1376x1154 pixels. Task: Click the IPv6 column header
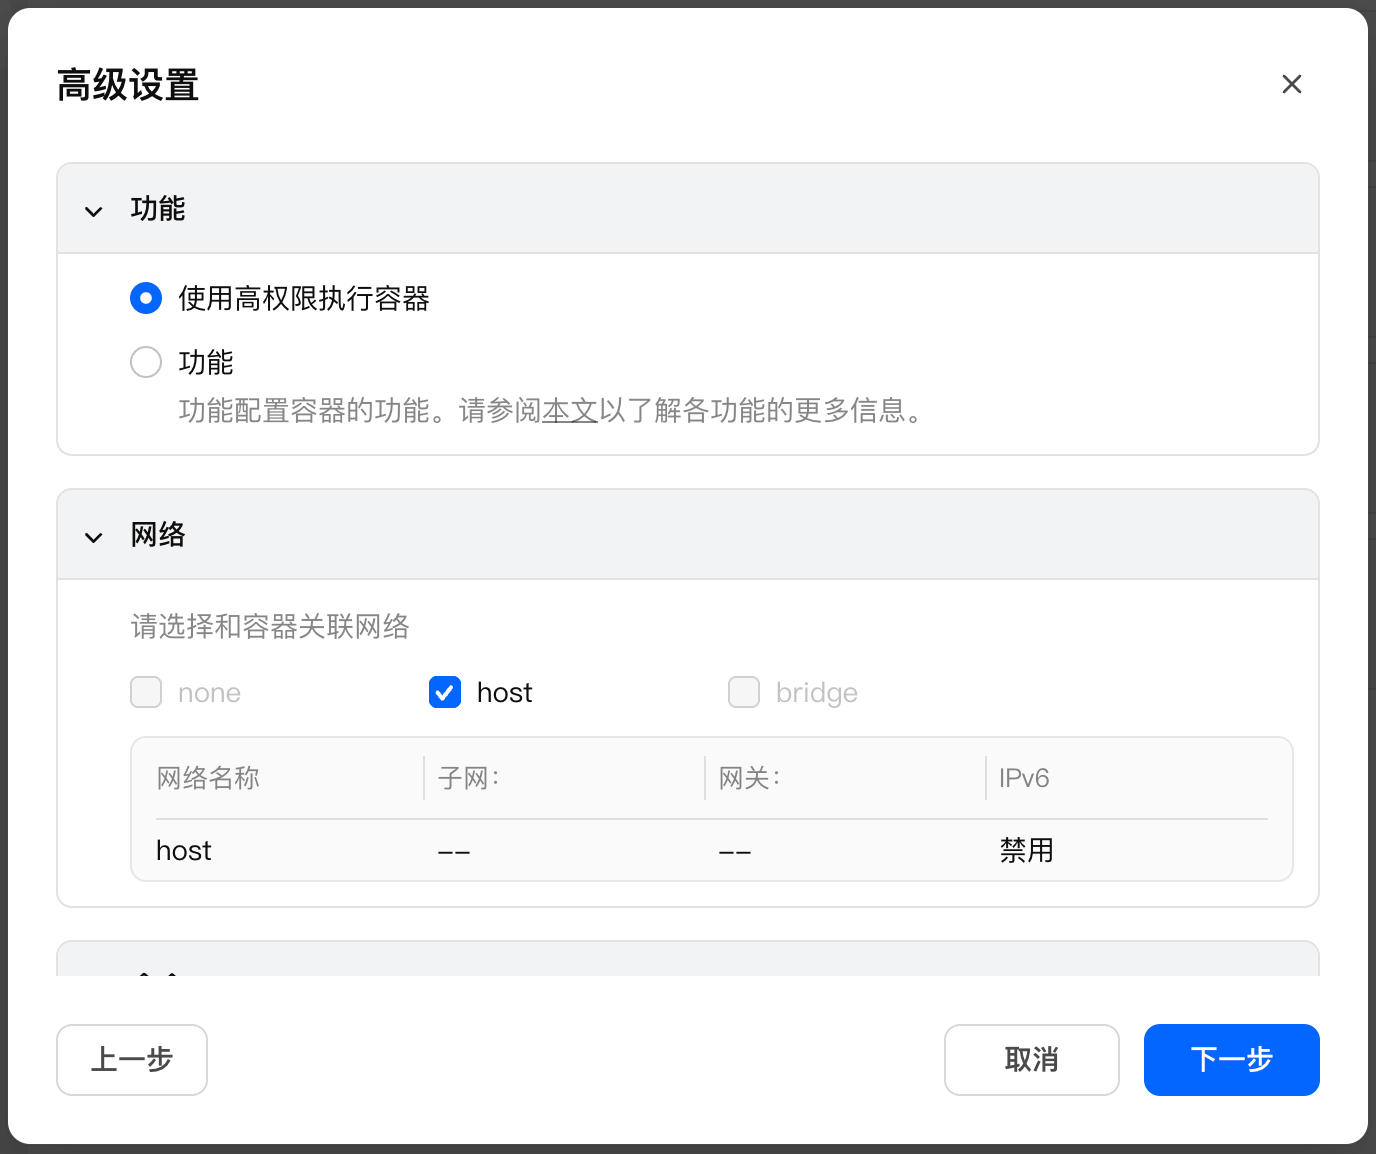click(1023, 778)
